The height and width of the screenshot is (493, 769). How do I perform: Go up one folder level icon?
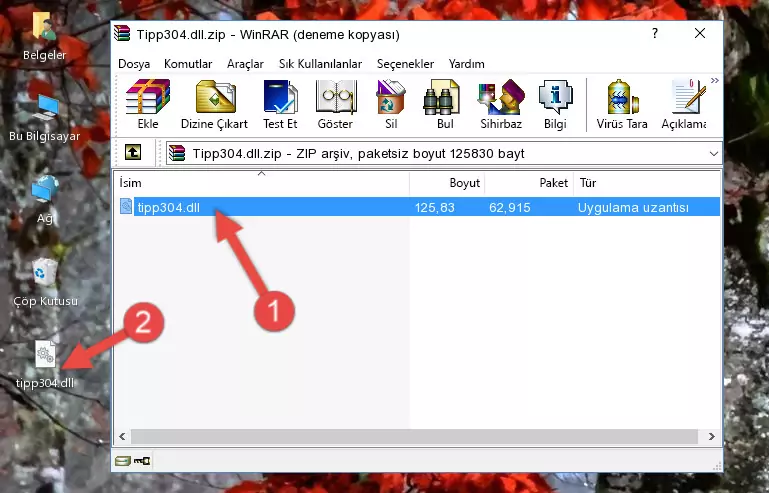click(133, 153)
